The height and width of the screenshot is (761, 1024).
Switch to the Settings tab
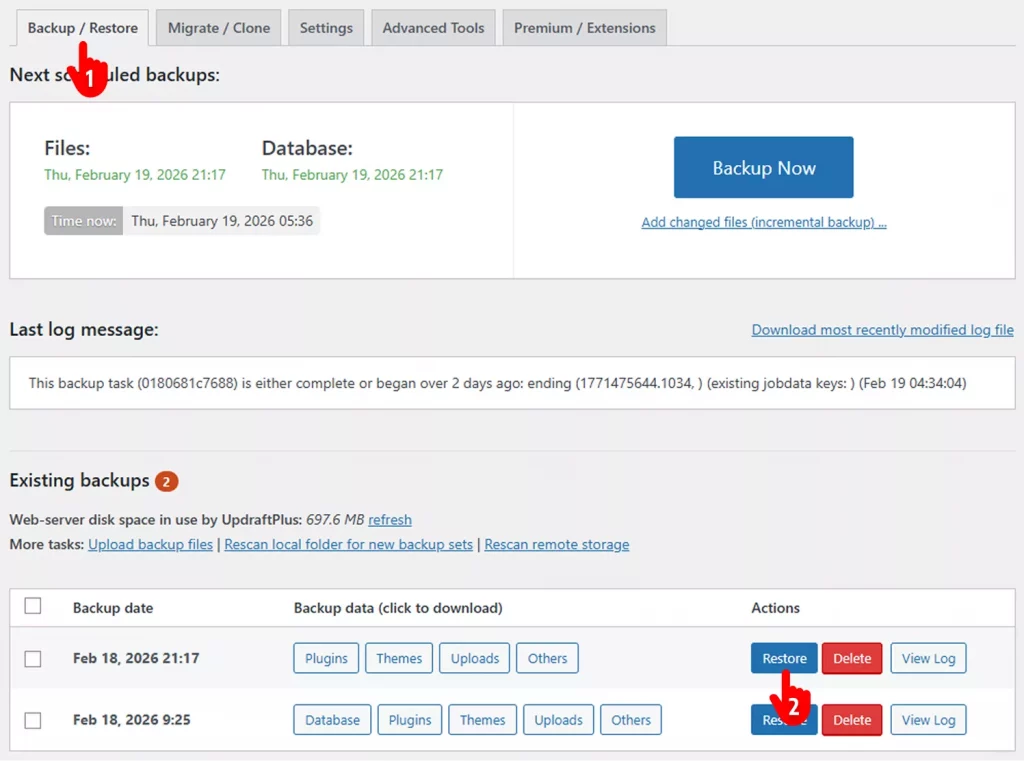coord(325,27)
